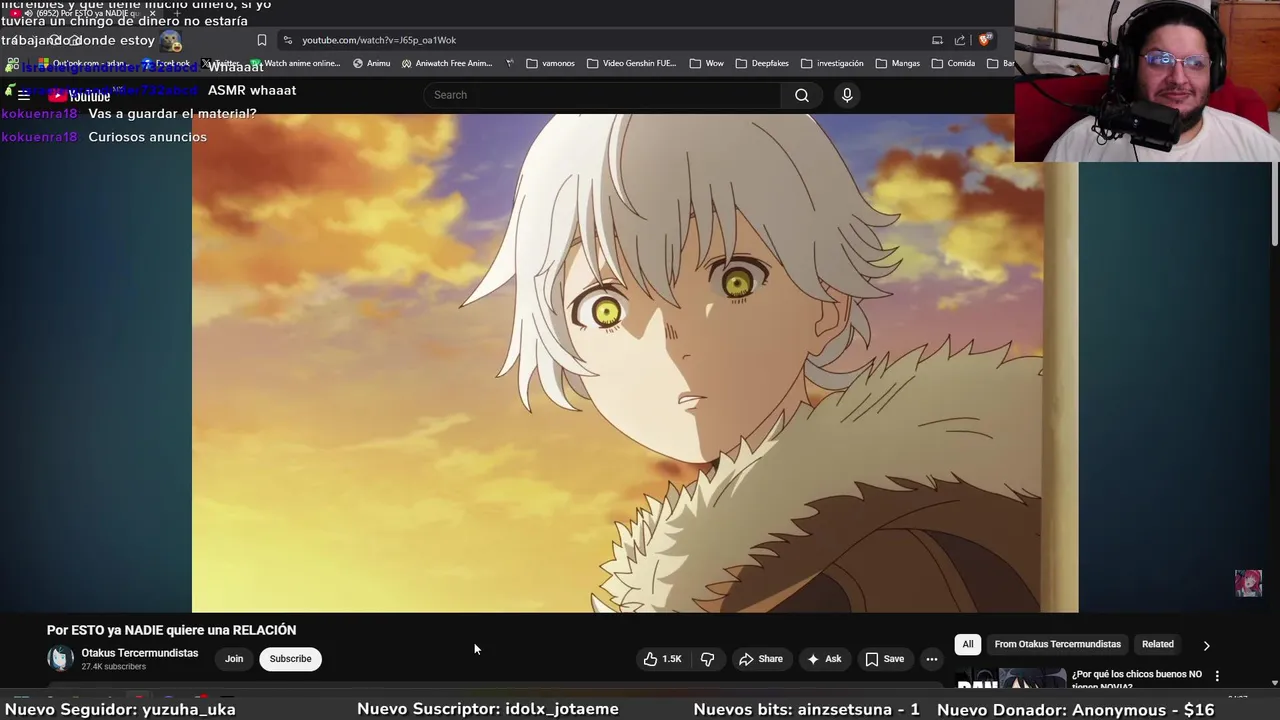Open Aniwatch Free Anime bookmark
Image resolution: width=1280 pixels, height=720 pixels.
pyautogui.click(x=447, y=63)
